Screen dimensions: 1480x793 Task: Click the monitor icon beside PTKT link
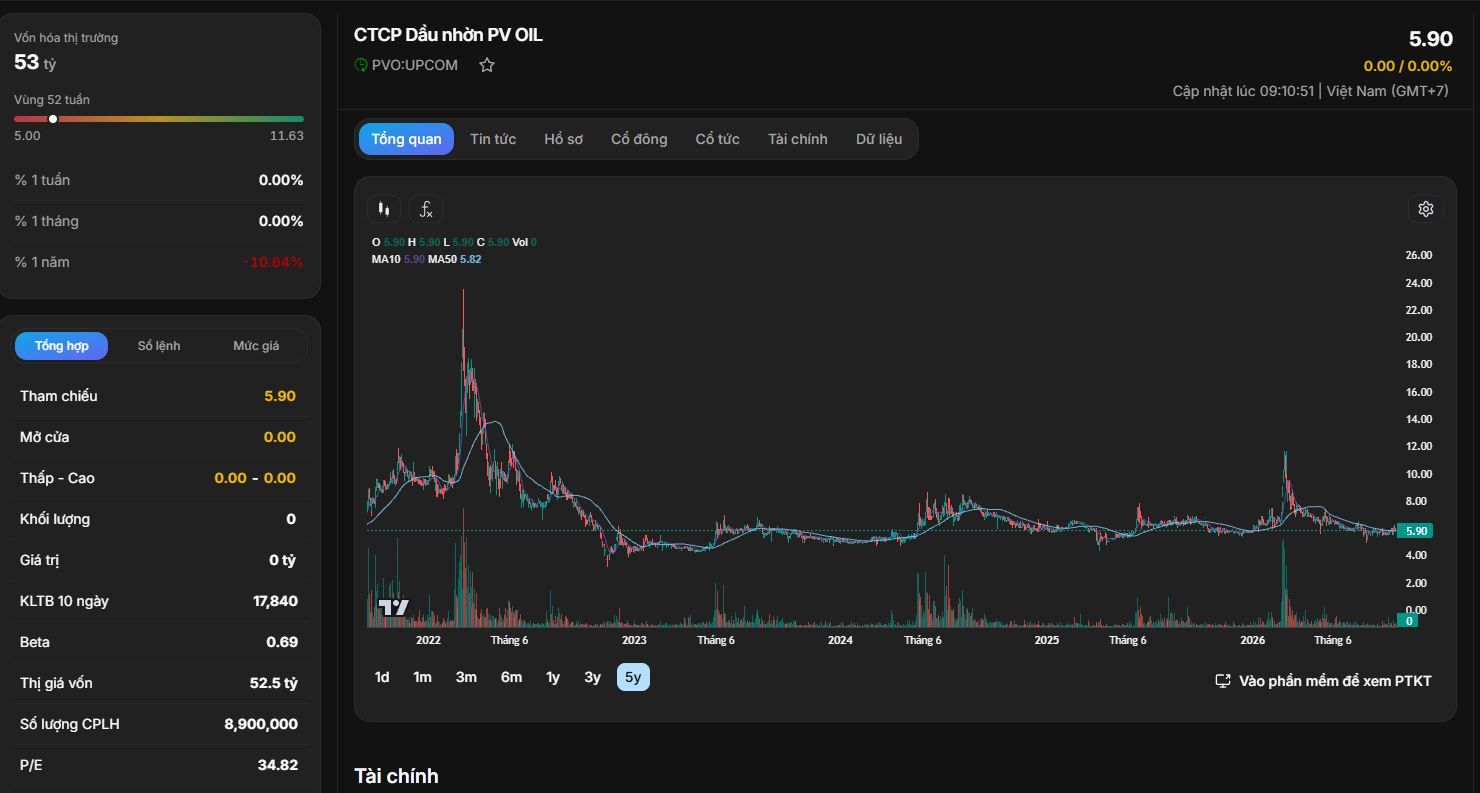(1222, 681)
